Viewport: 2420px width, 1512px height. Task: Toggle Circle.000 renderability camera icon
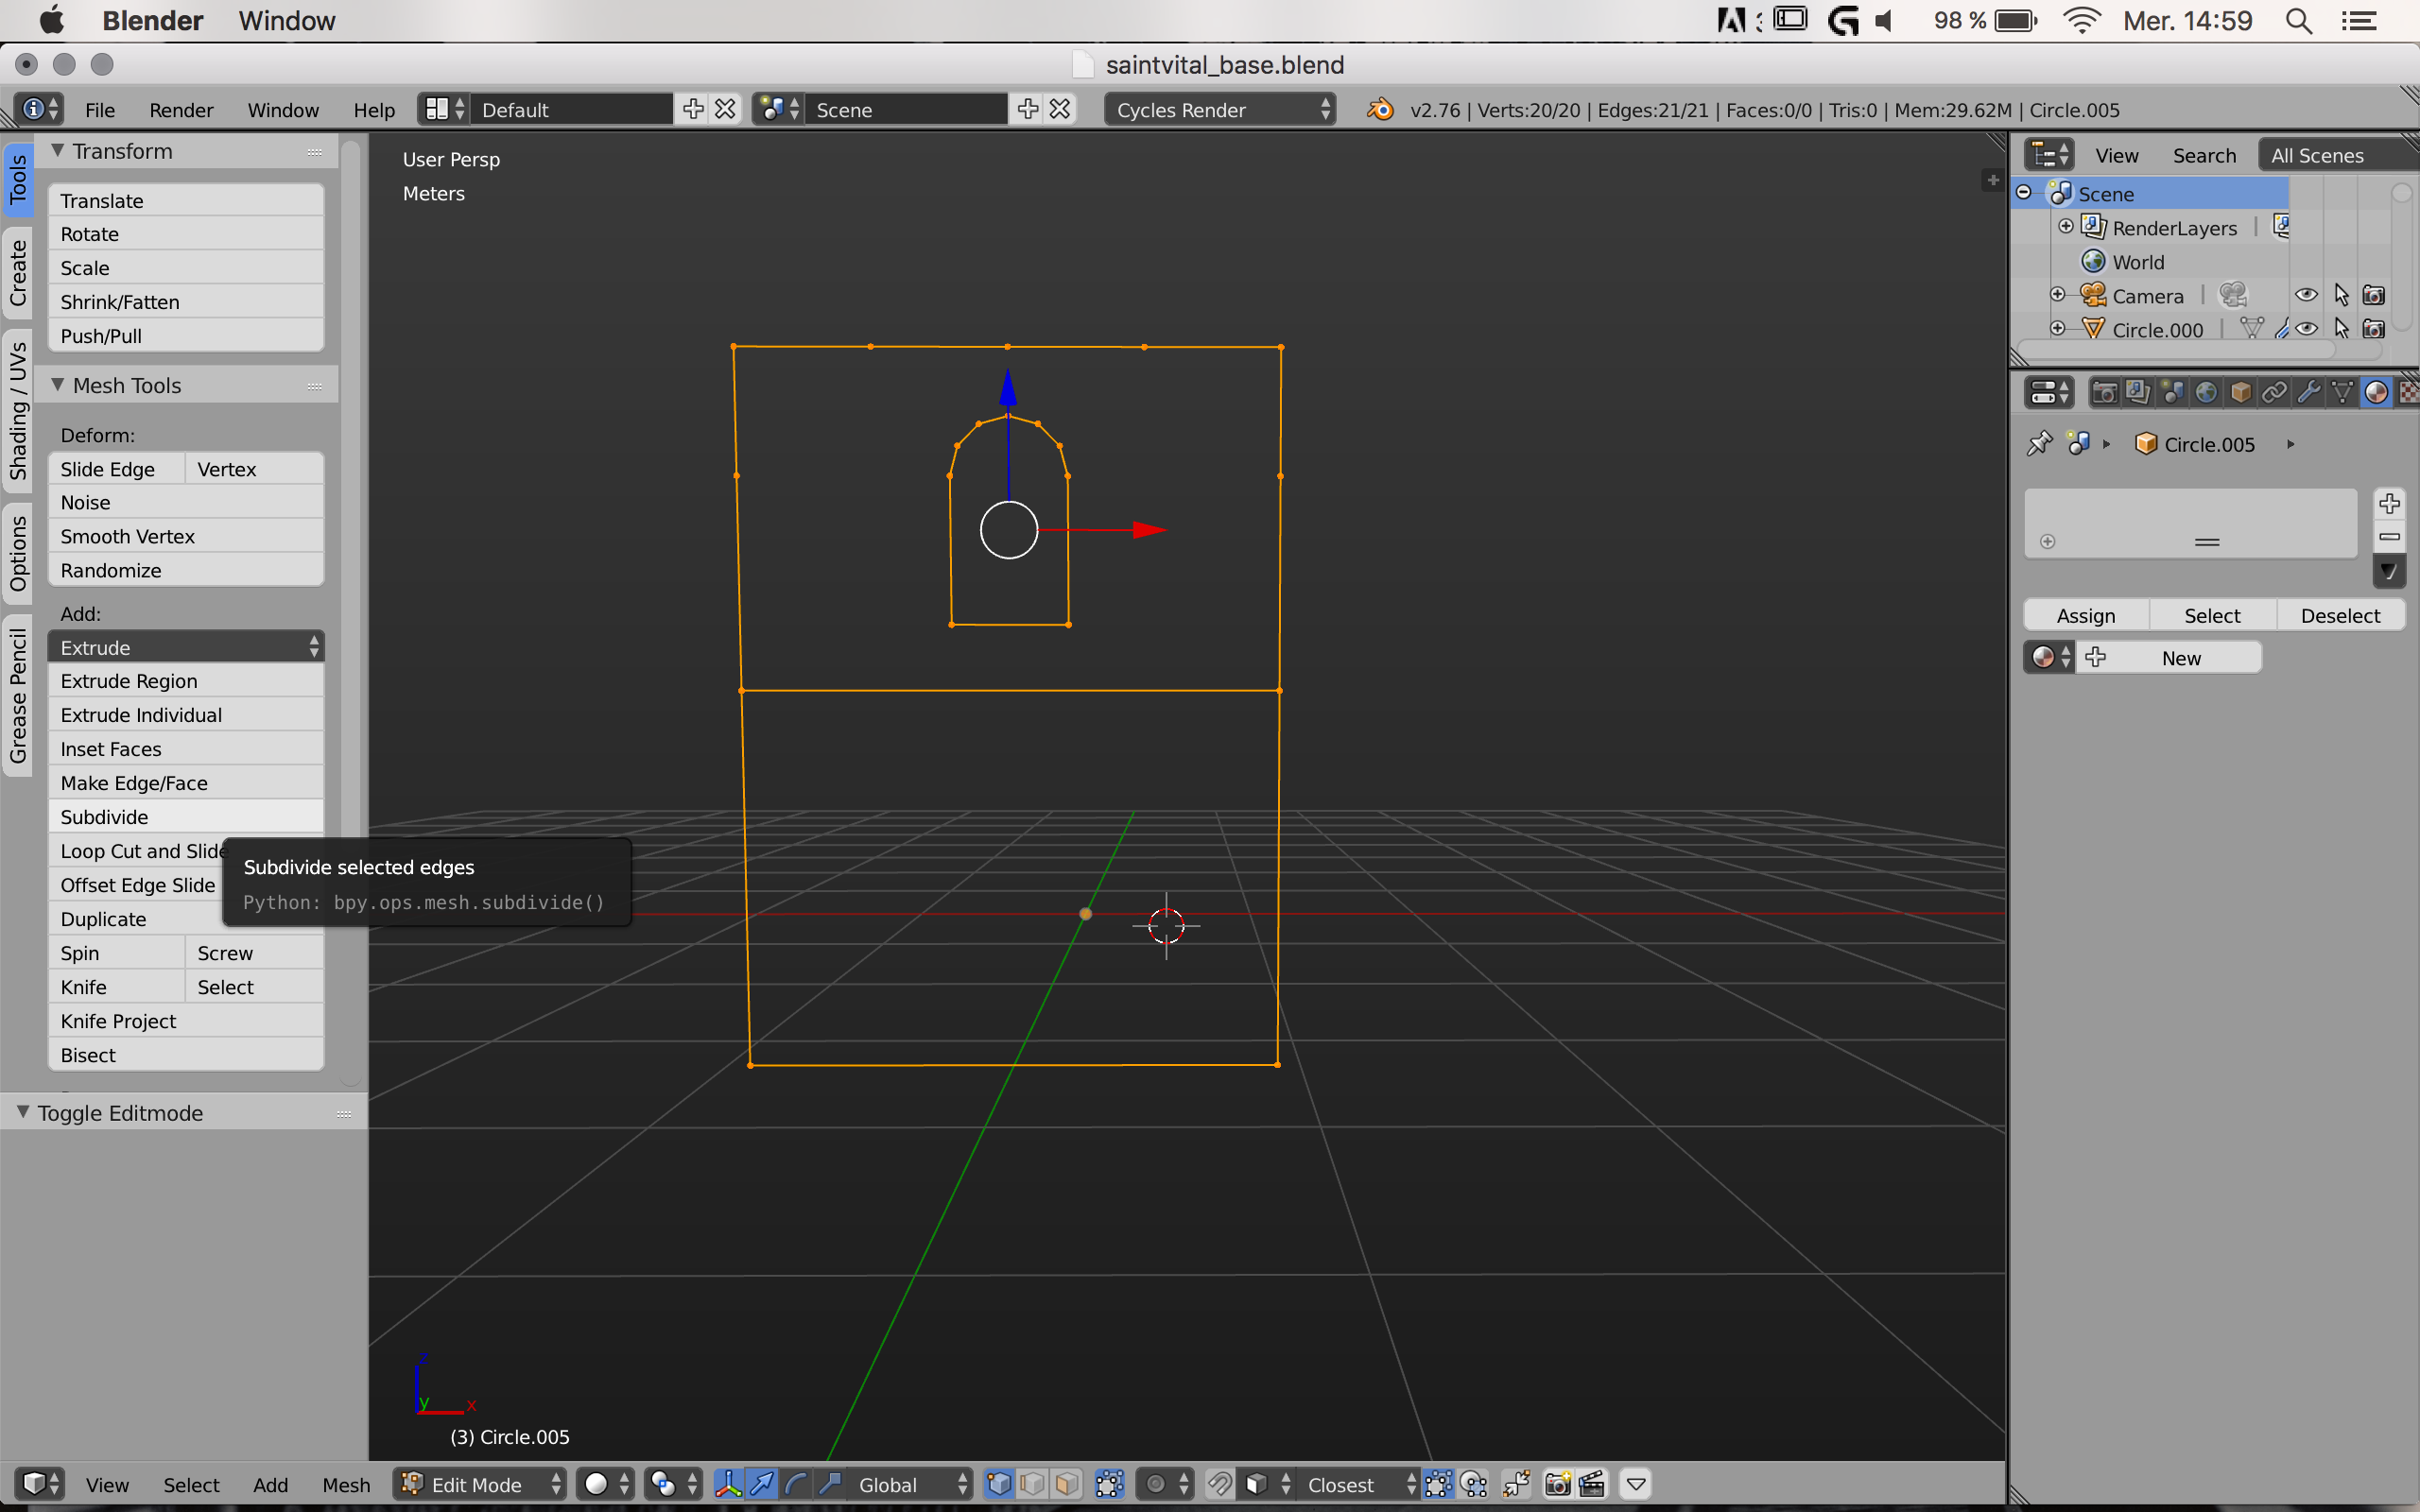[2373, 329]
